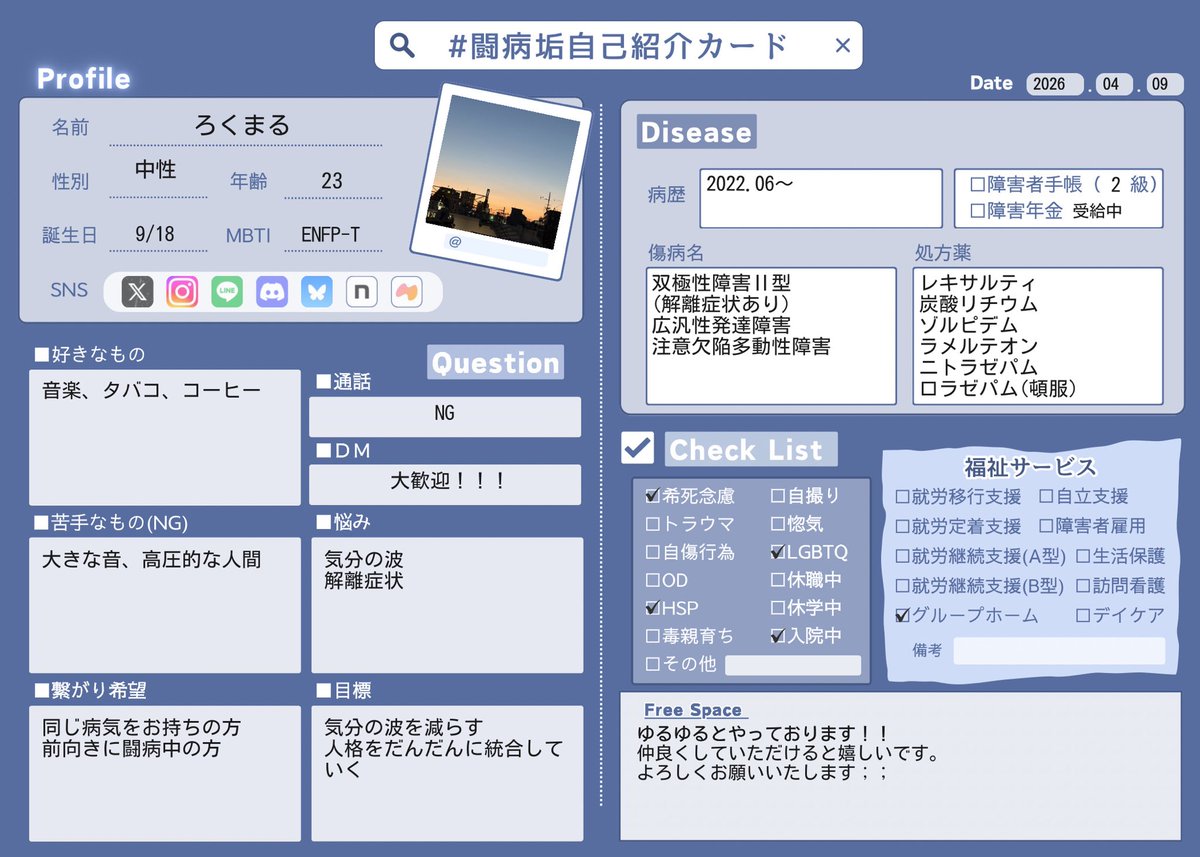This screenshot has width=1200, height=857.
Task: Open the Discord SNS icon
Action: pos(272,291)
